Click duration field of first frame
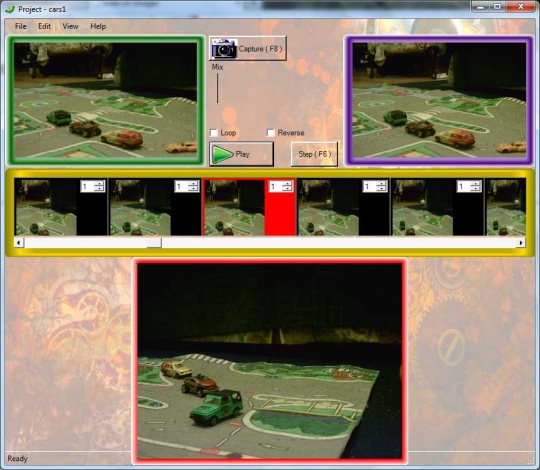Image resolution: width=540 pixels, height=470 pixels. pyautogui.click(x=88, y=186)
